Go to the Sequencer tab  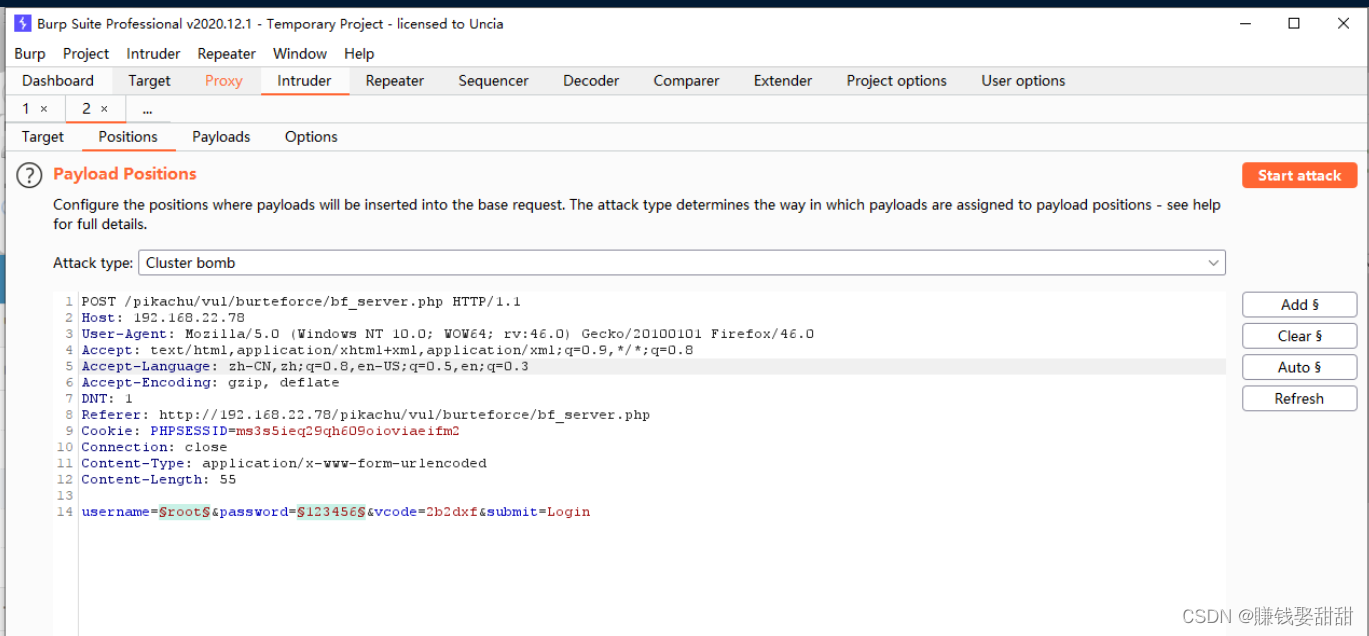tap(493, 81)
